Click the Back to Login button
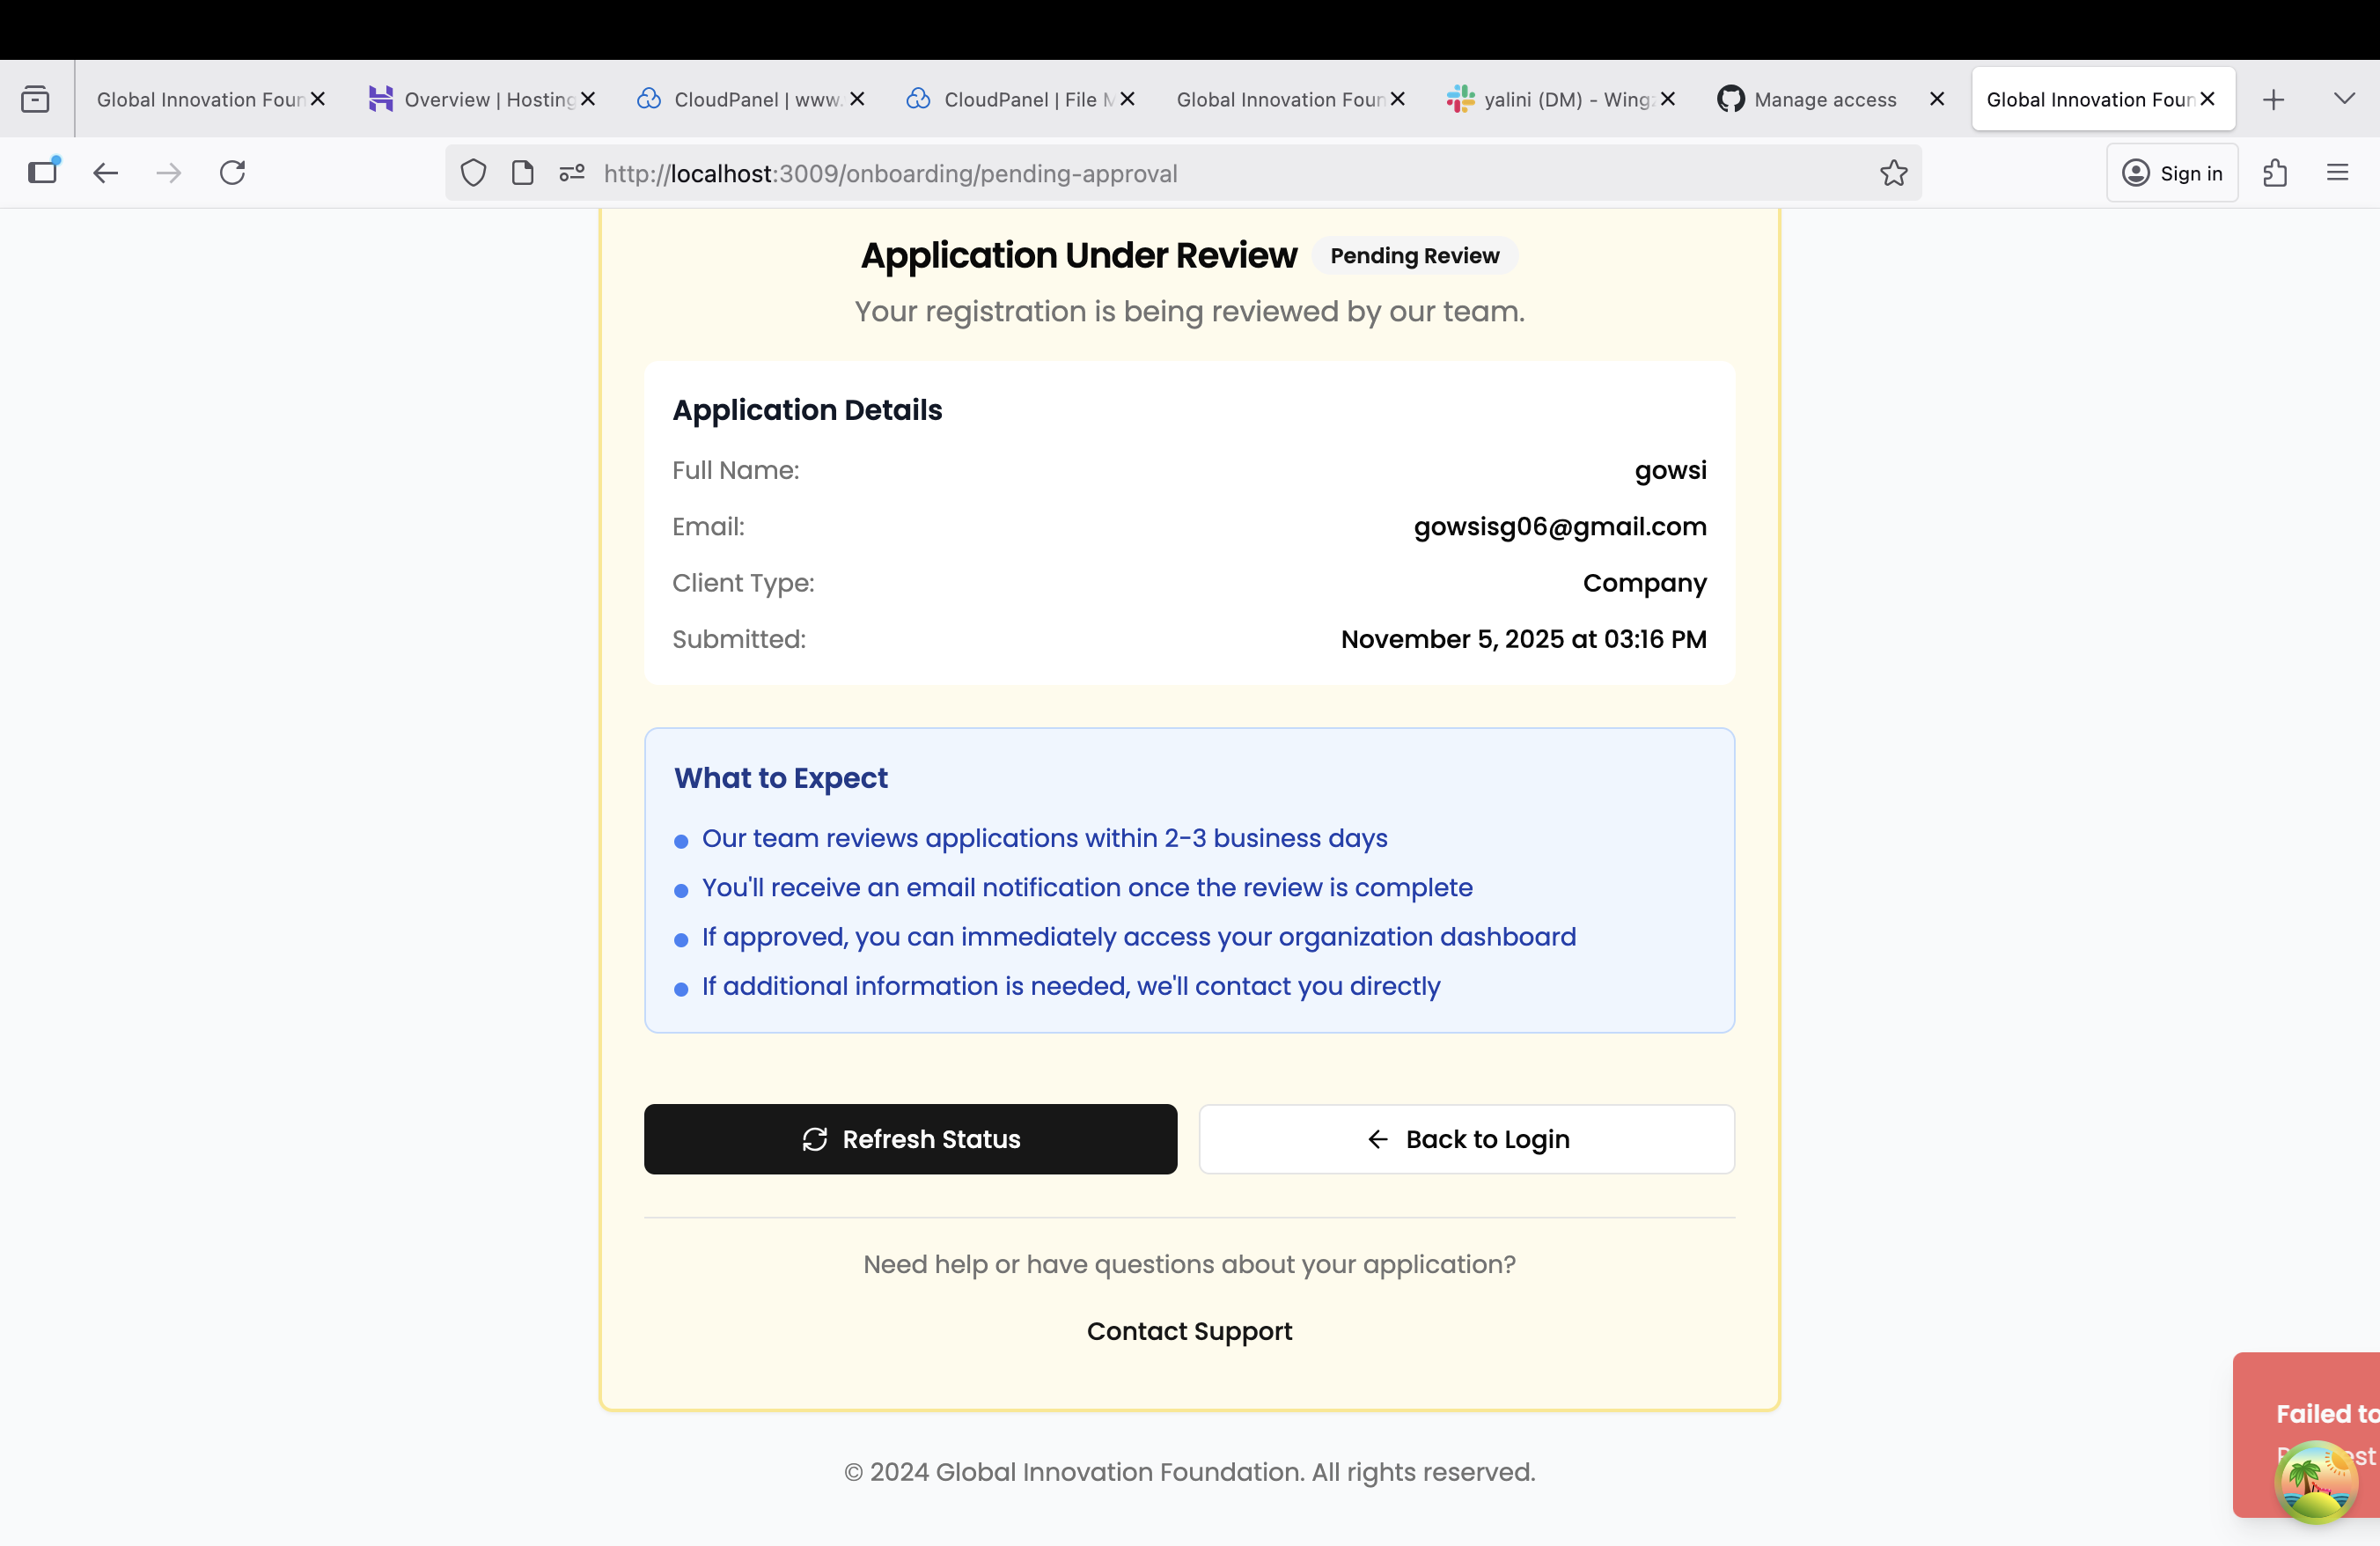This screenshot has width=2380, height=1546. click(1466, 1139)
